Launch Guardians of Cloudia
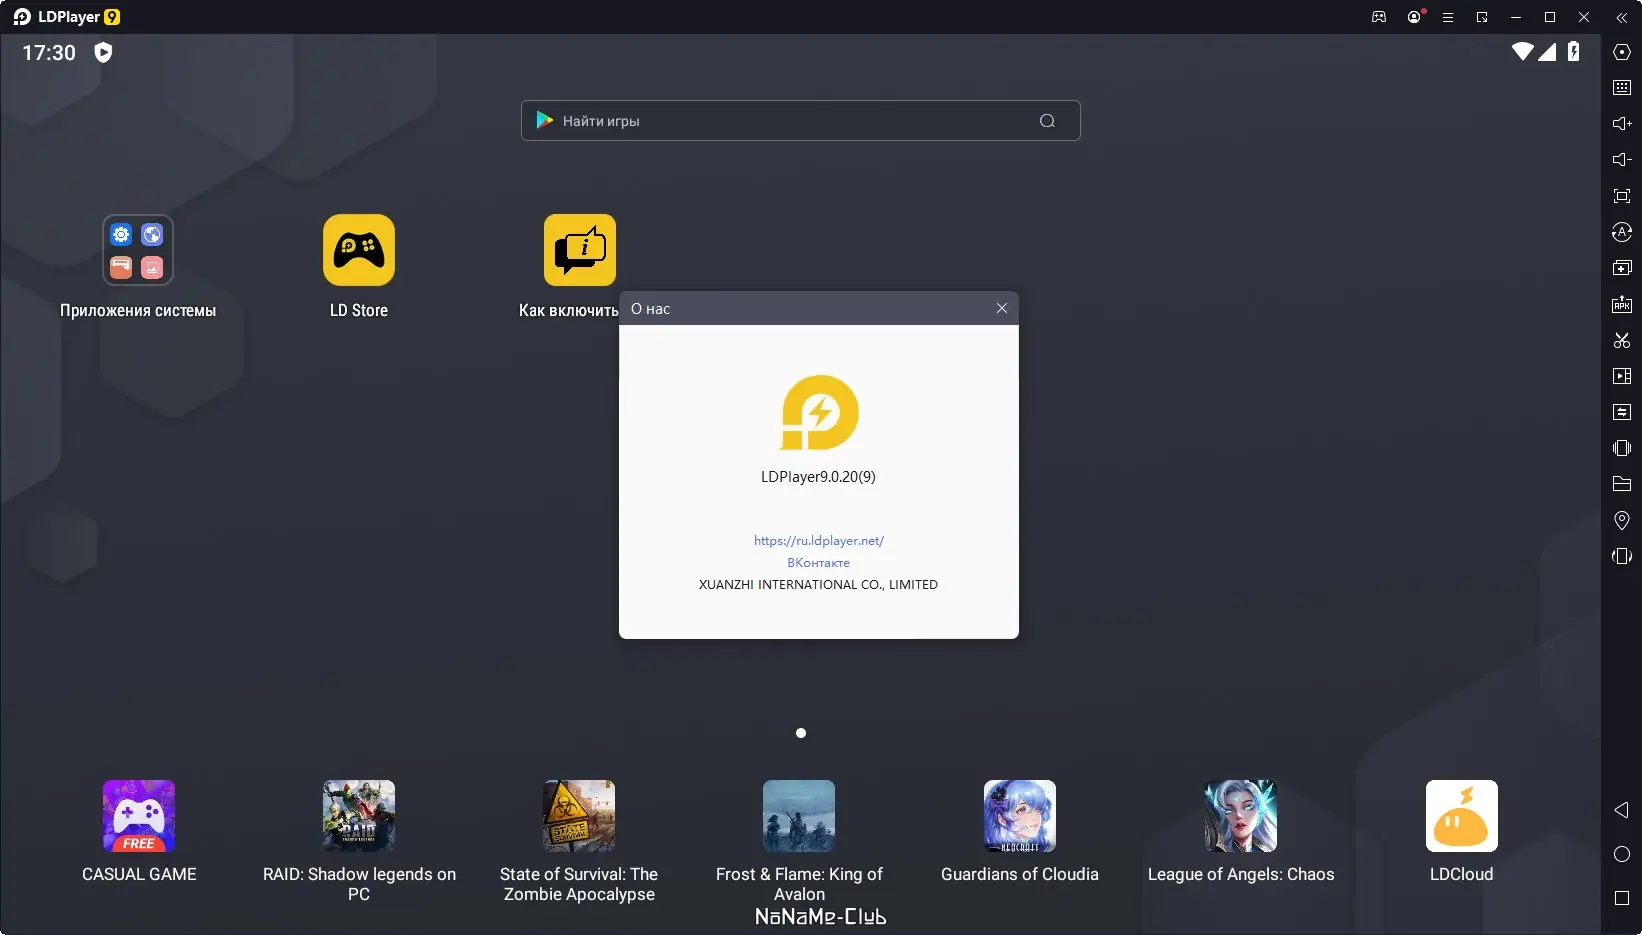 pyautogui.click(x=1020, y=816)
